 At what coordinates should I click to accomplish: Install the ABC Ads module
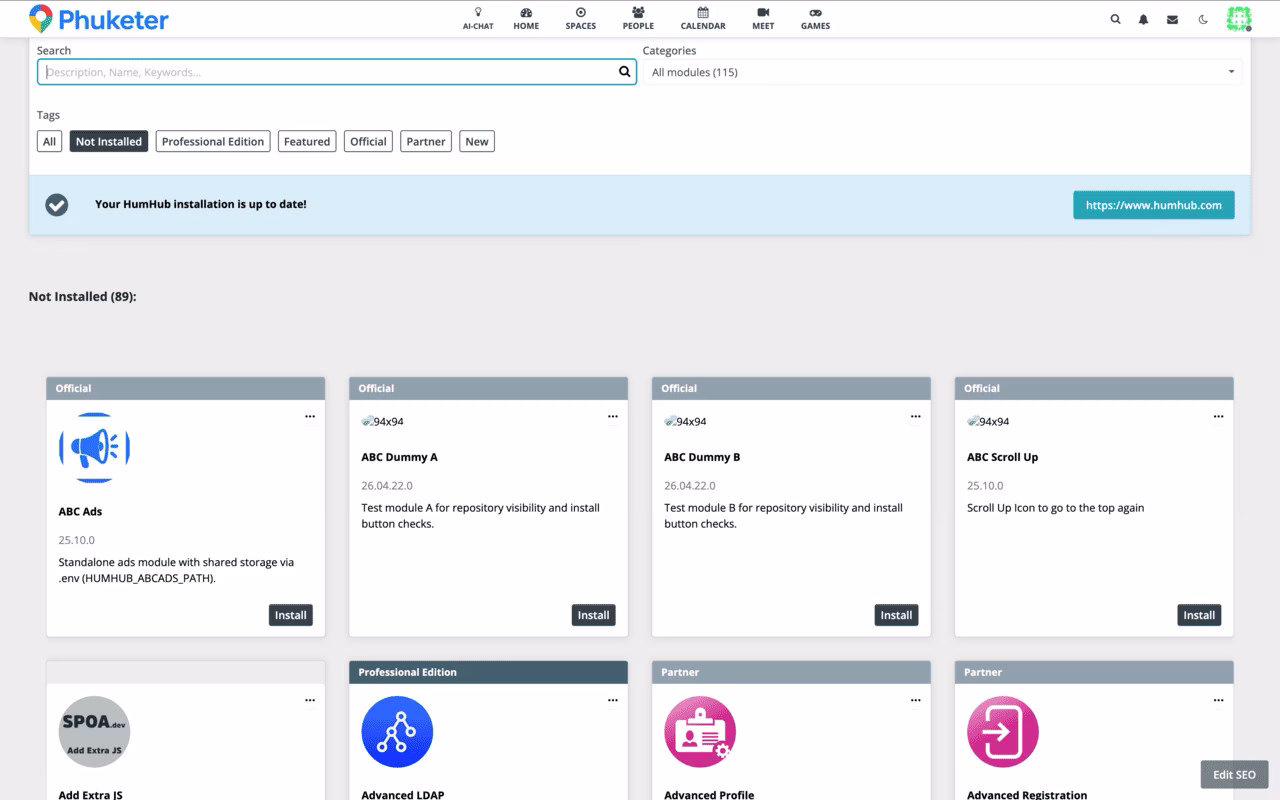click(291, 615)
